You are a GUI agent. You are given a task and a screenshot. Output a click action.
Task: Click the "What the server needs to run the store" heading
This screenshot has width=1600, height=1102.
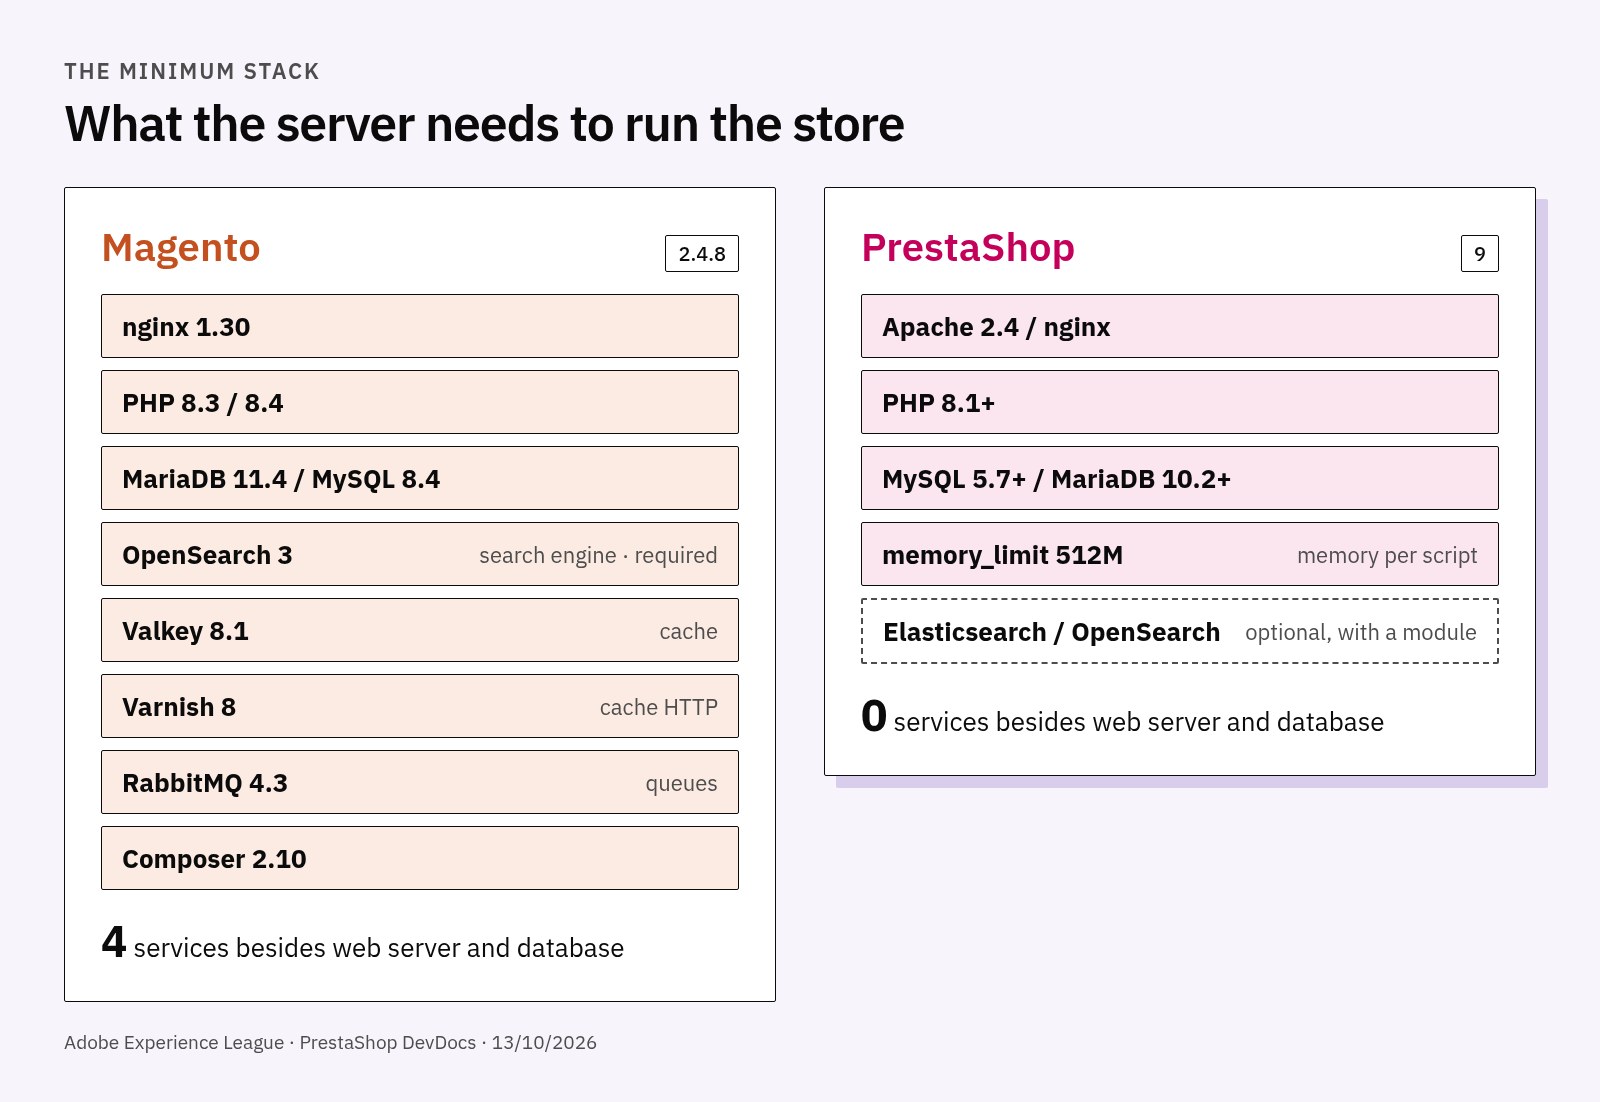(x=484, y=125)
